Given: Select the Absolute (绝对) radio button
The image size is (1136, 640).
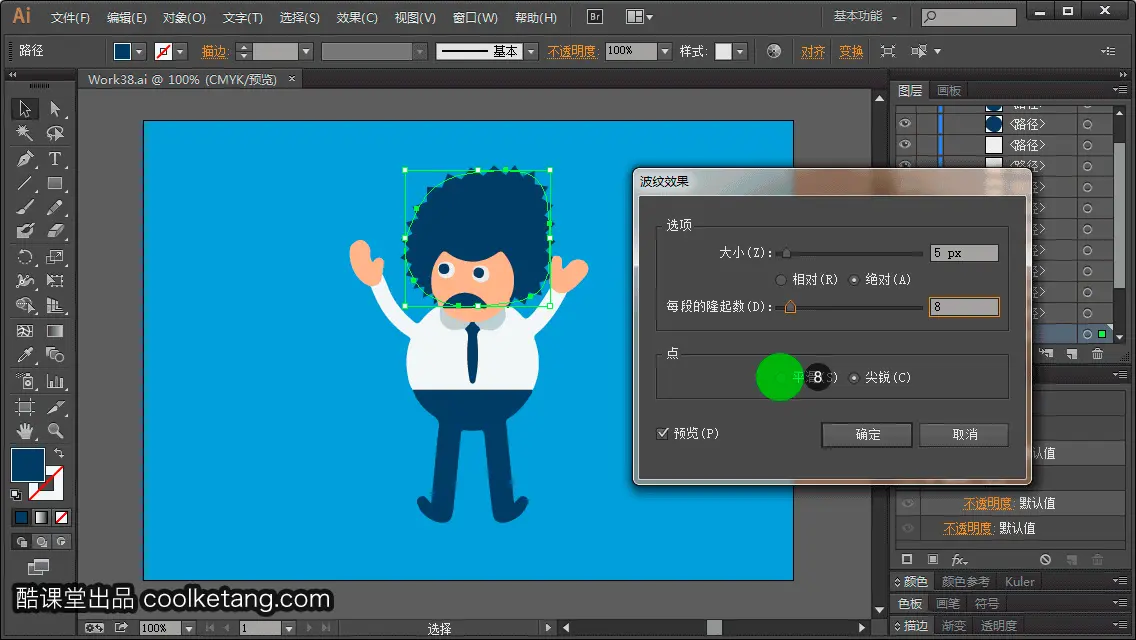Looking at the screenshot, I should coord(853,280).
